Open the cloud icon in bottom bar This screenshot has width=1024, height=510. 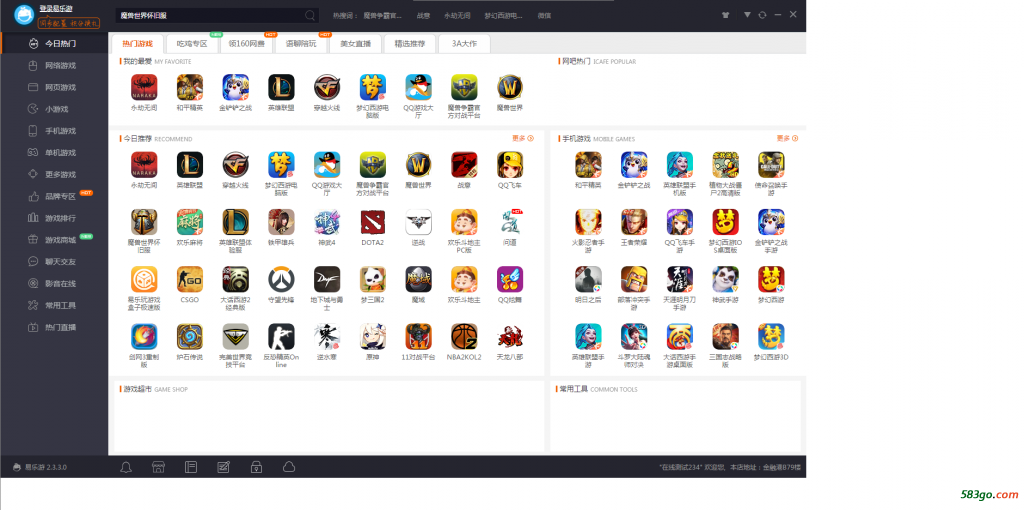click(x=289, y=467)
